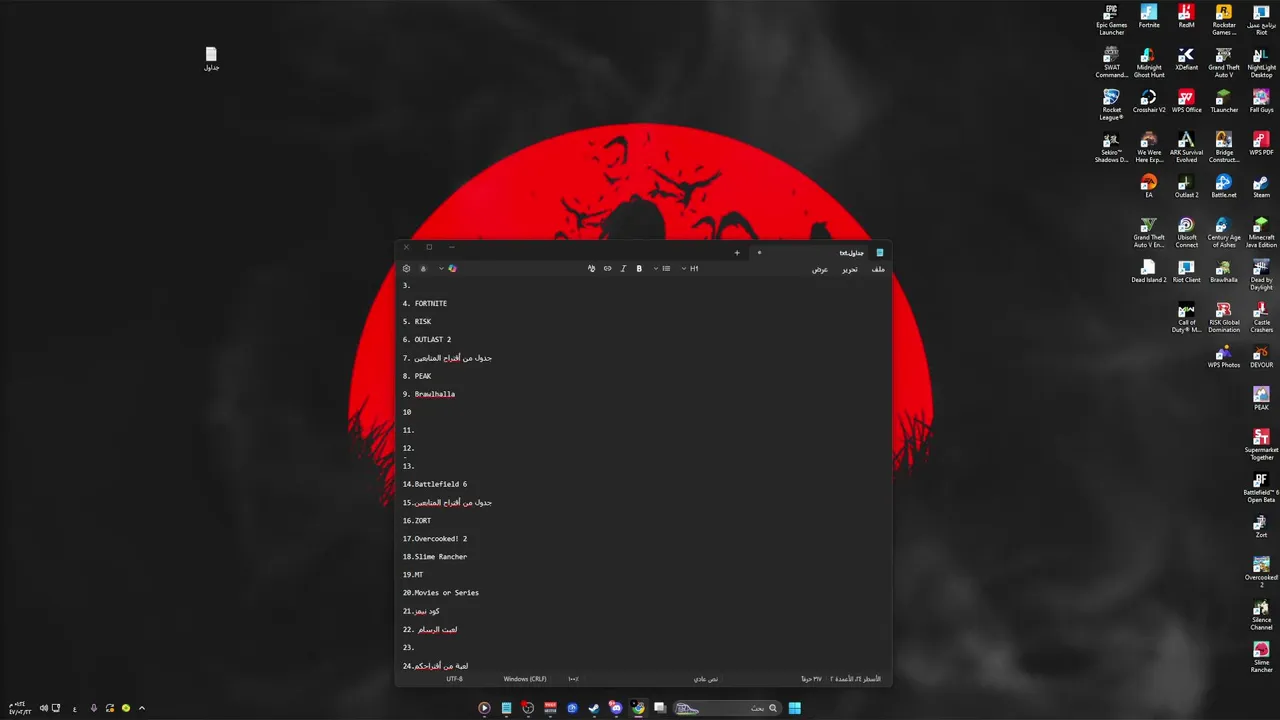Open Supermarket Together desktop icon
Viewport: 1280px width, 720px height.
[x=1261, y=445]
